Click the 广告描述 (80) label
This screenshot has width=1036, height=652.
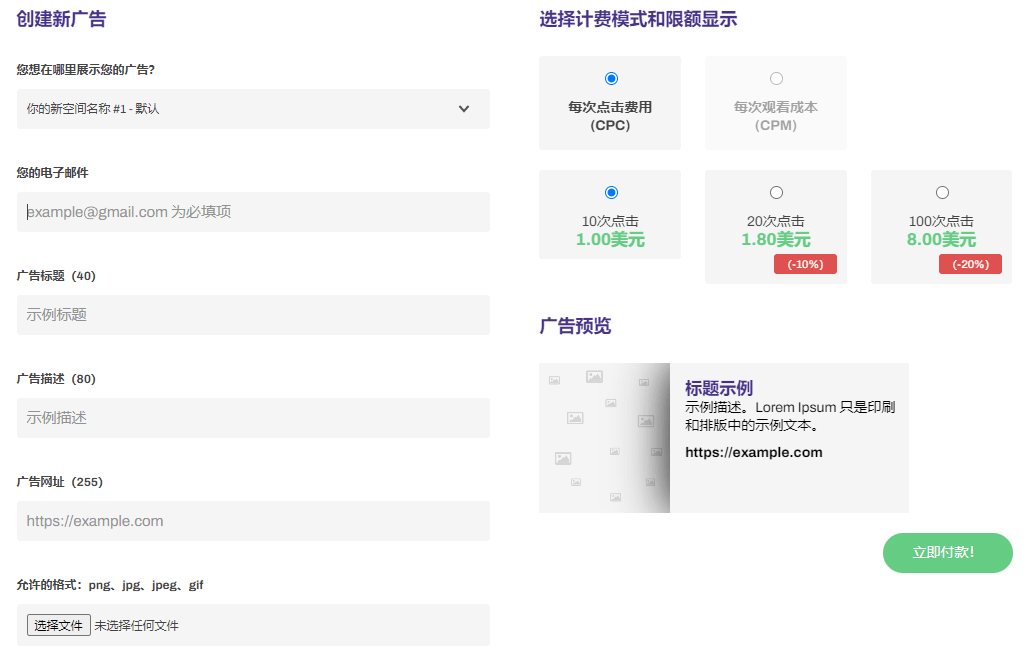[x=56, y=379]
